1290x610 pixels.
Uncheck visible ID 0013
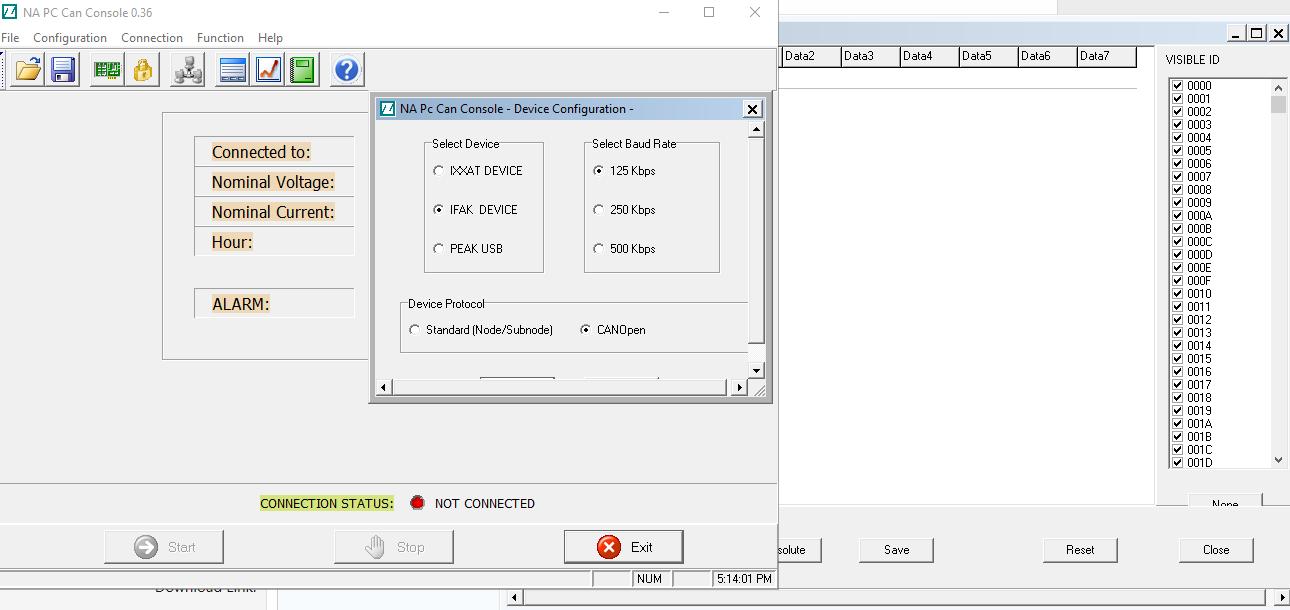click(1178, 333)
